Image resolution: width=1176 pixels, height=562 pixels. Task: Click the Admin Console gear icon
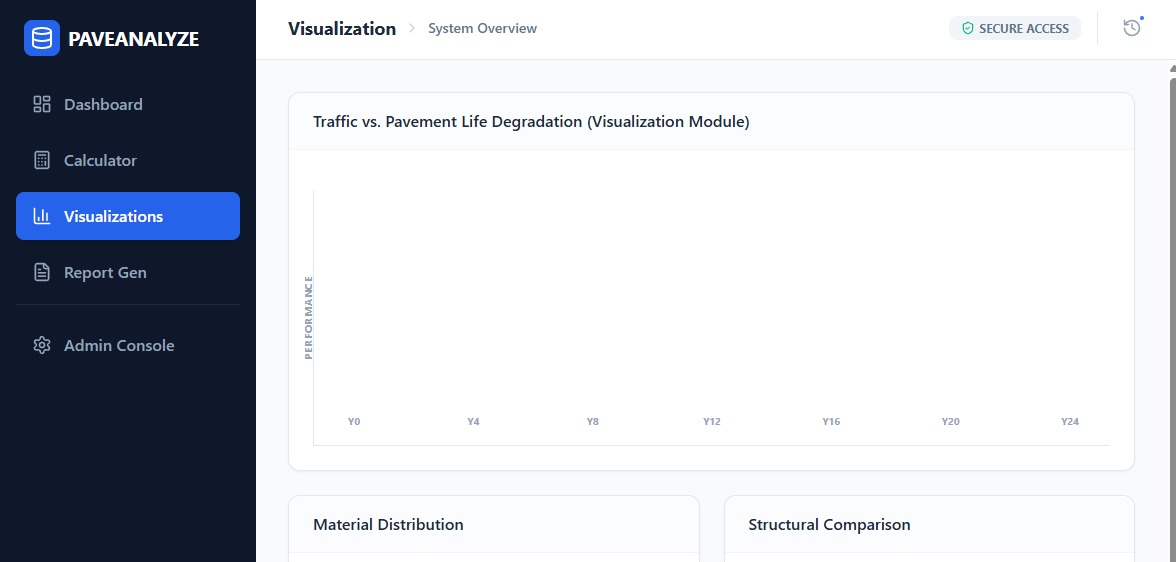point(42,345)
